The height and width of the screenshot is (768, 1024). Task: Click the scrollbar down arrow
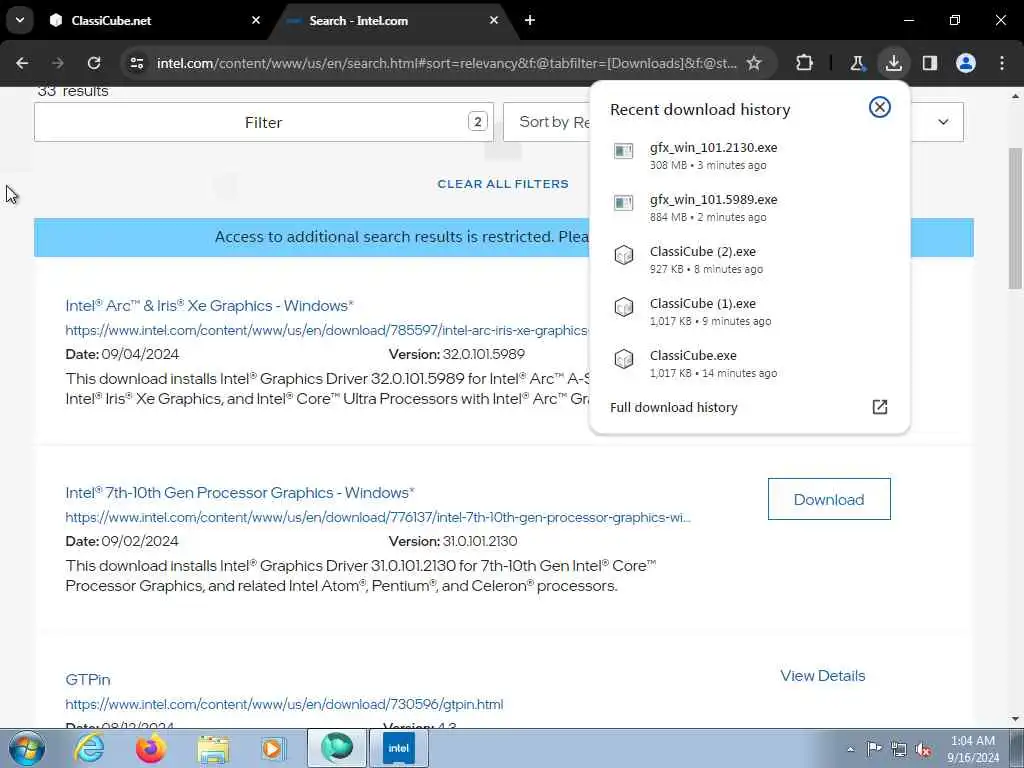point(1015,720)
